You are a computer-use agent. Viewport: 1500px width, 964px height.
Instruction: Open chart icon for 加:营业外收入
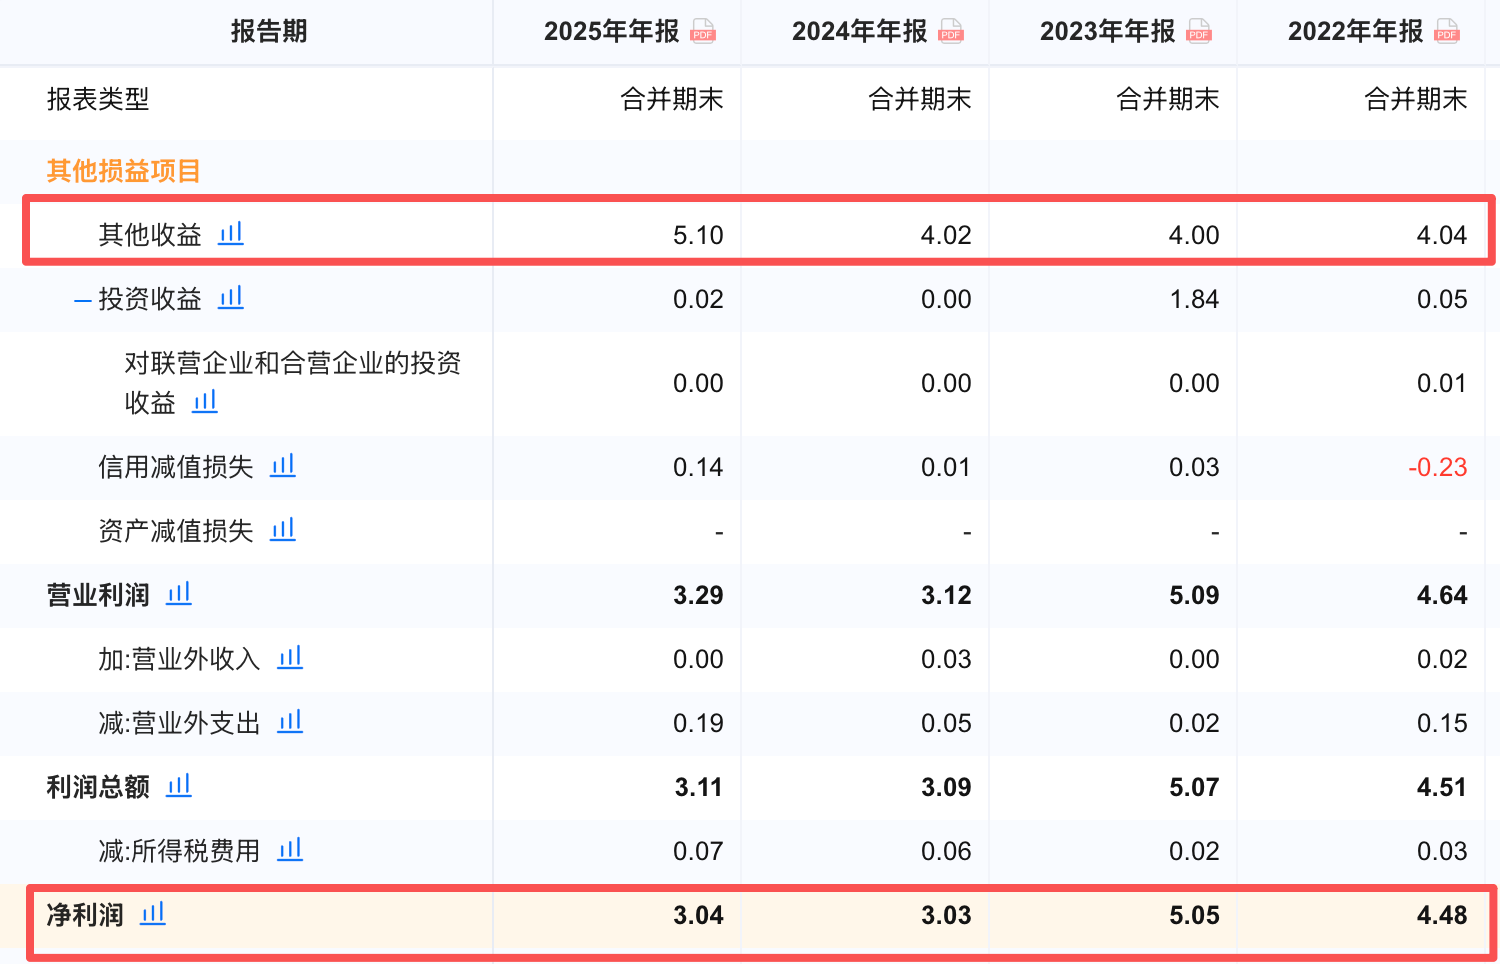coord(290,657)
